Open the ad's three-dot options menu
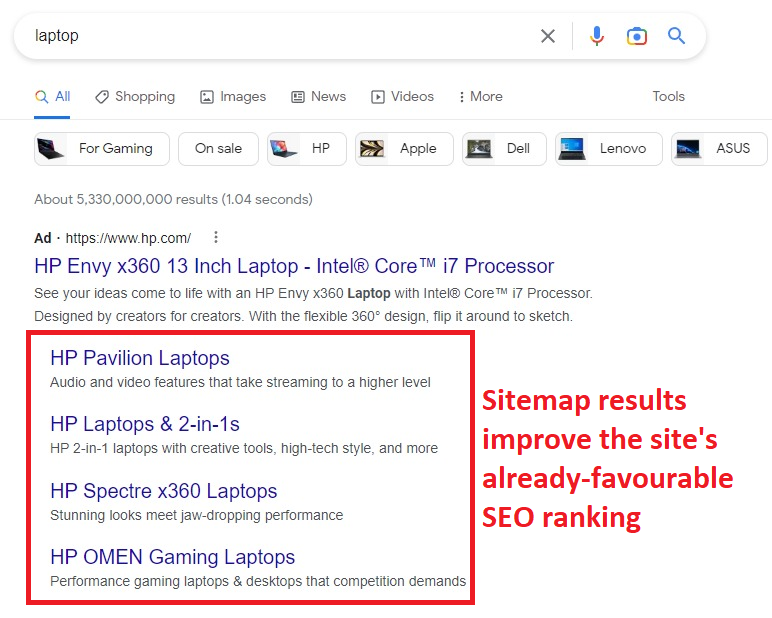772x618 pixels. tap(215, 238)
